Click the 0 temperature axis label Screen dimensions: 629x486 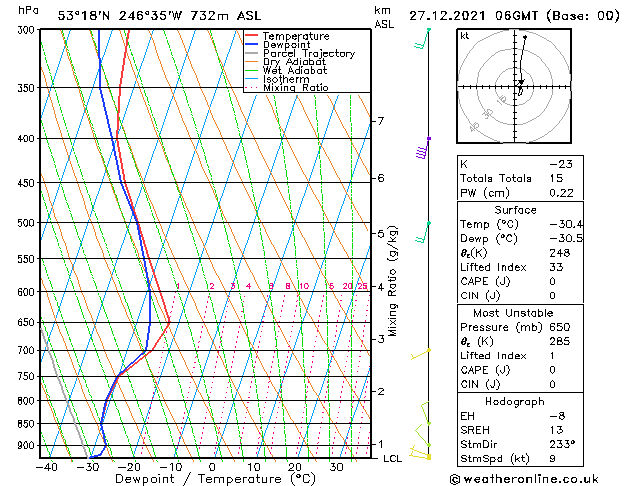212,467
